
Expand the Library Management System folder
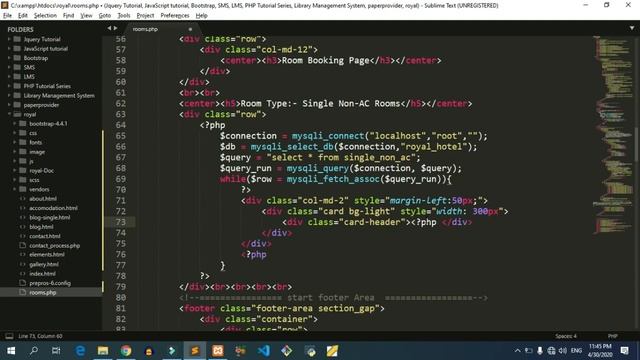click(9, 96)
